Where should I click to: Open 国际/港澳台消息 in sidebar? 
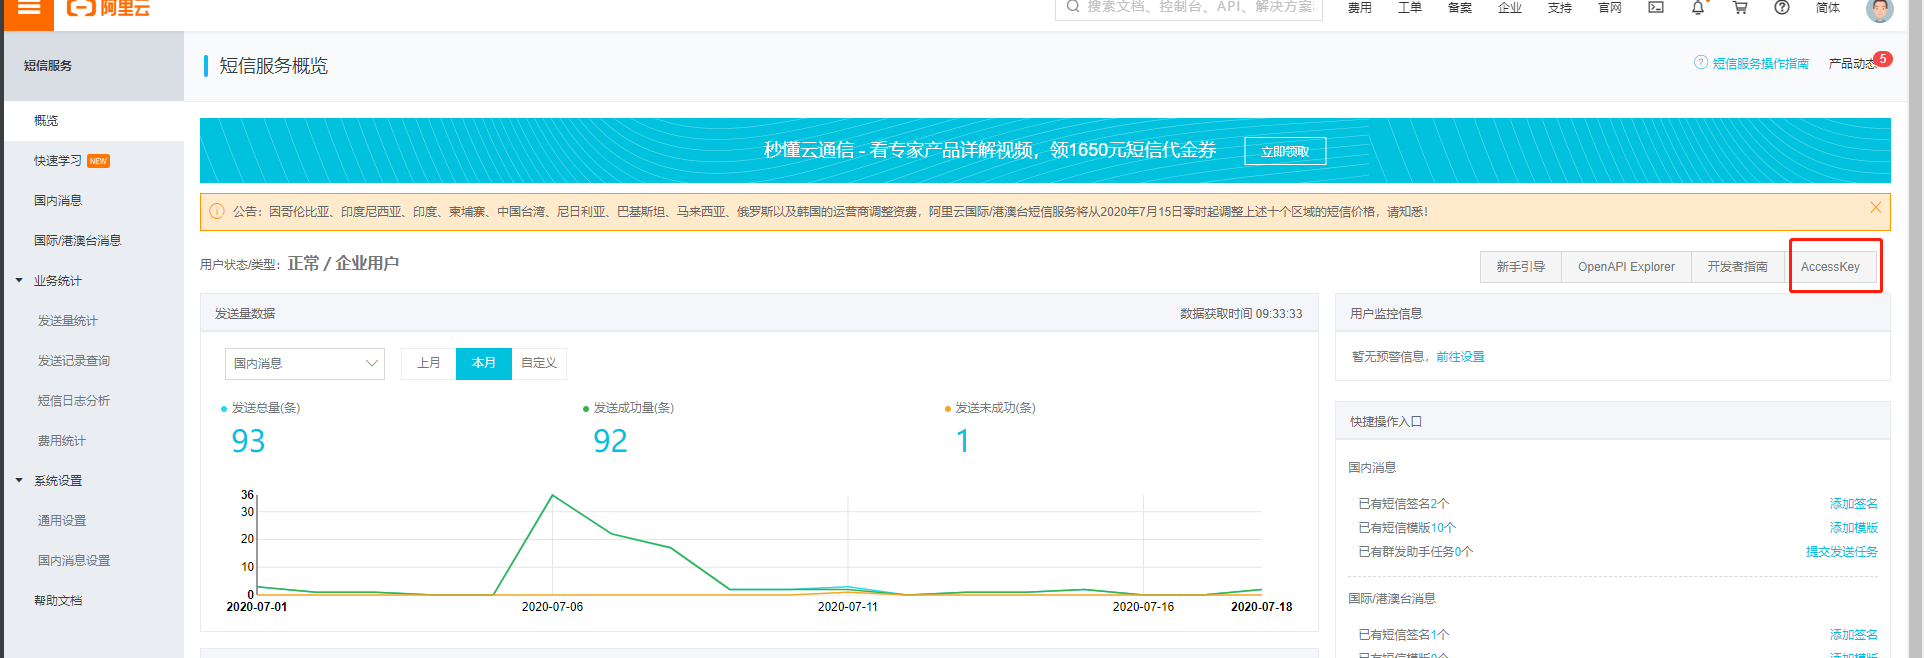pyautogui.click(x=77, y=240)
